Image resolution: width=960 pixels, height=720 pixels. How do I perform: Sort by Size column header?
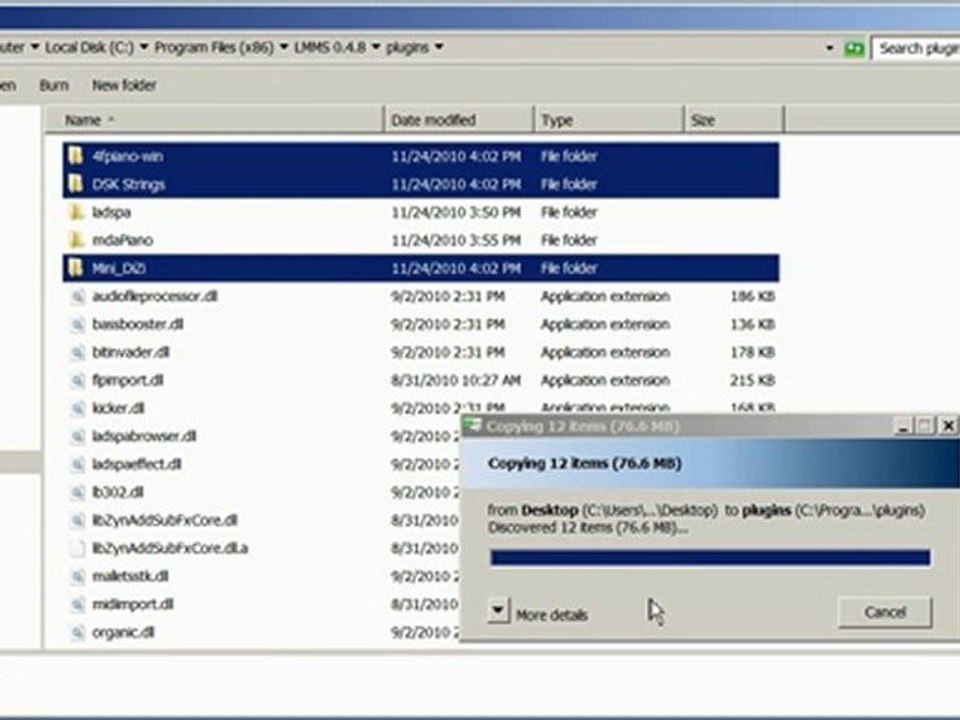(734, 120)
